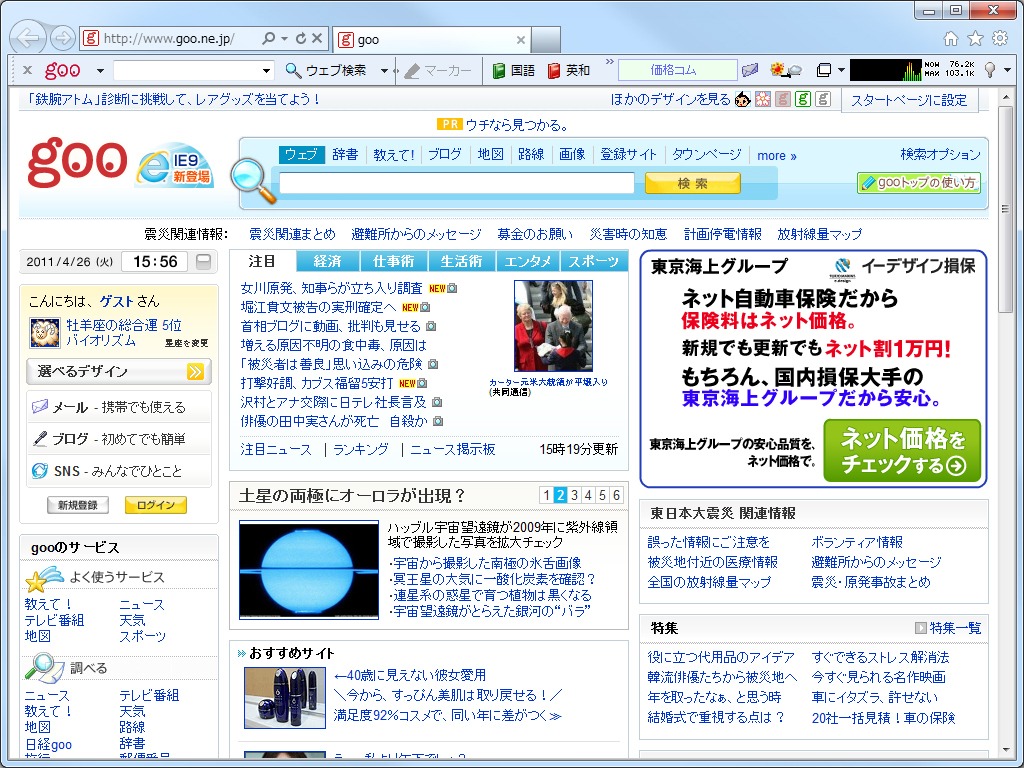1024x768 pixels.
Task: Select the flower page design icon
Action: 761,101
